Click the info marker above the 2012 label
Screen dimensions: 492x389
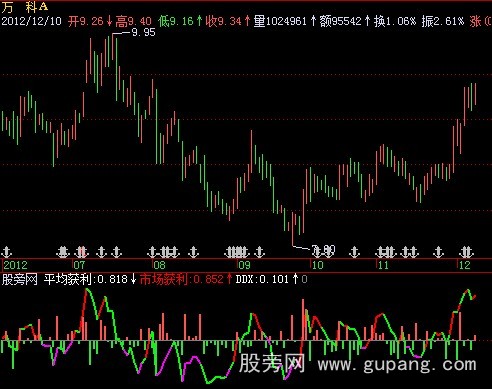pos(6,252)
